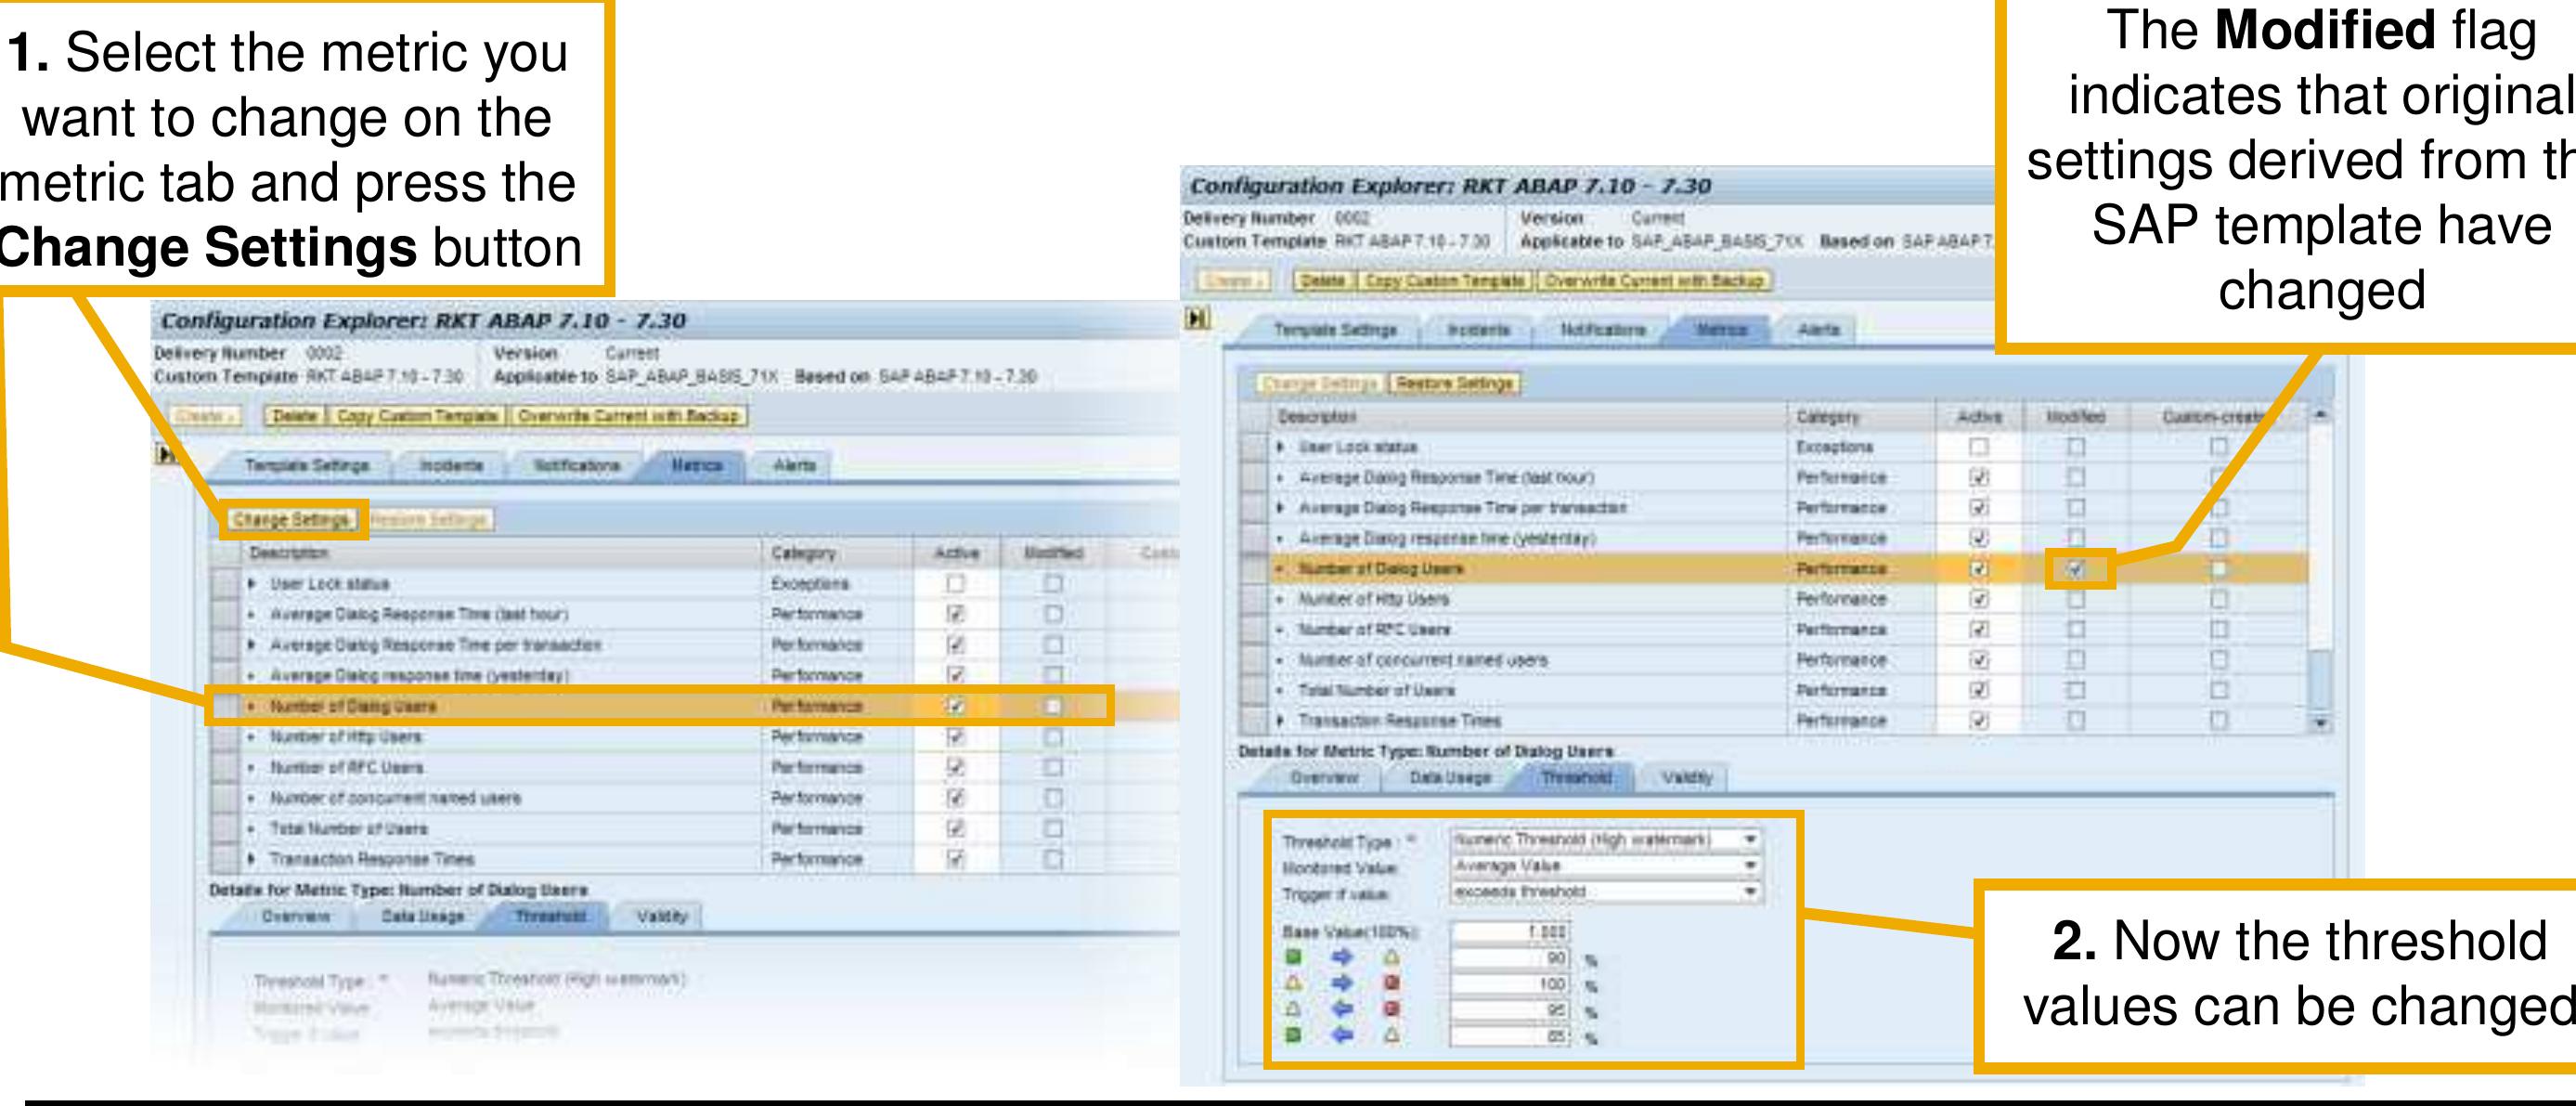Uncheck Active for Number of RFC Users in the left panel

click(956, 767)
